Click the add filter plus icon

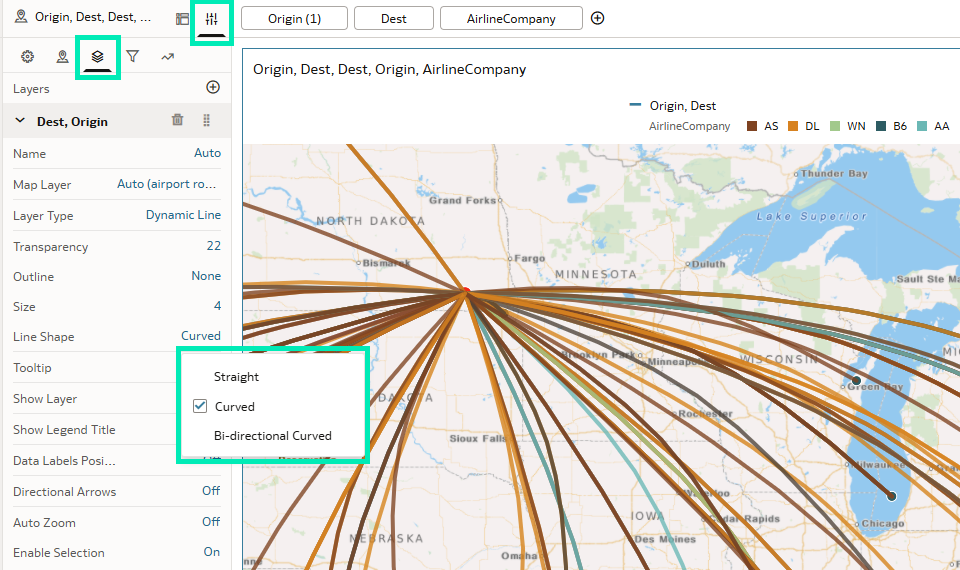pos(598,18)
